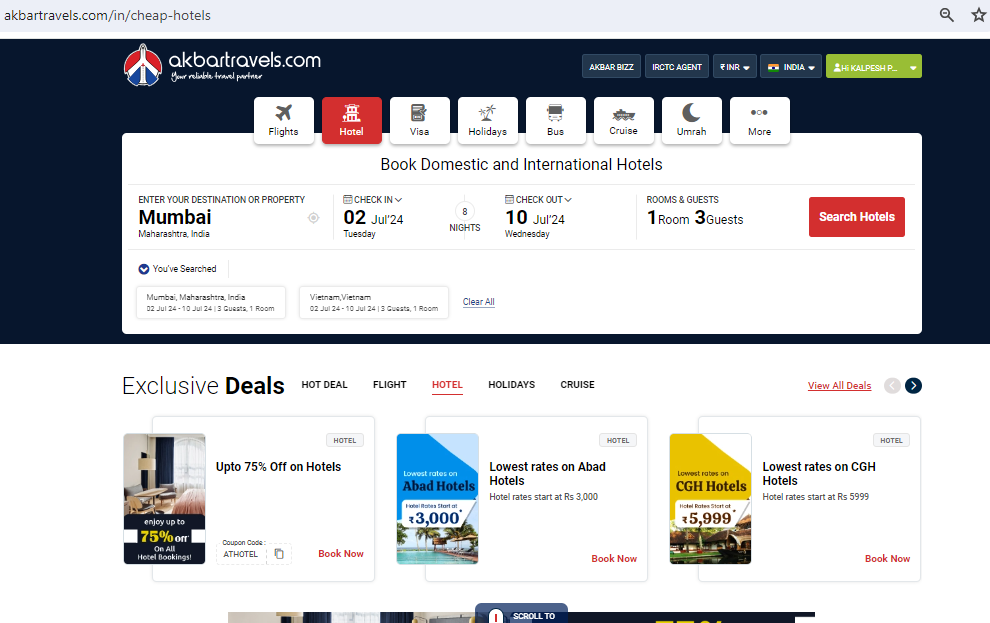The width and height of the screenshot is (990, 623).
Task: Open the 75% off hotel thumbnail
Action: click(x=165, y=499)
